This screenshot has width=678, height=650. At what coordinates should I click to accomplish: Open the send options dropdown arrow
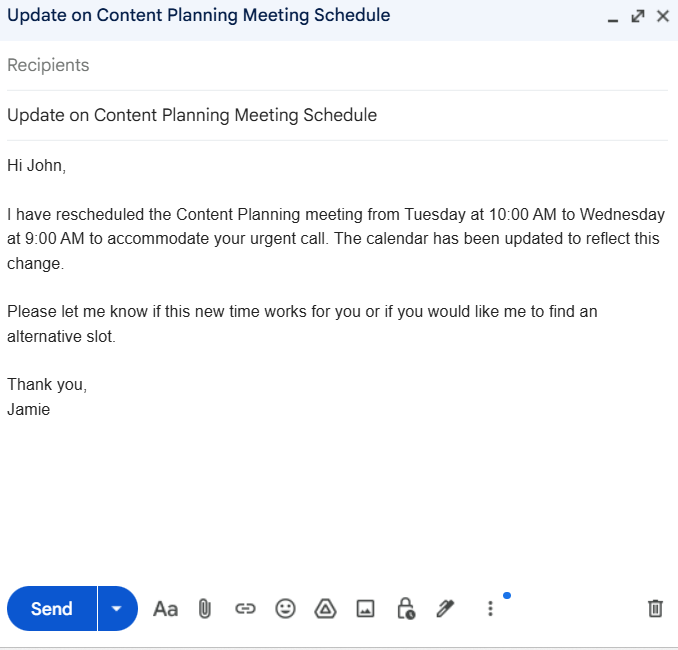118,608
